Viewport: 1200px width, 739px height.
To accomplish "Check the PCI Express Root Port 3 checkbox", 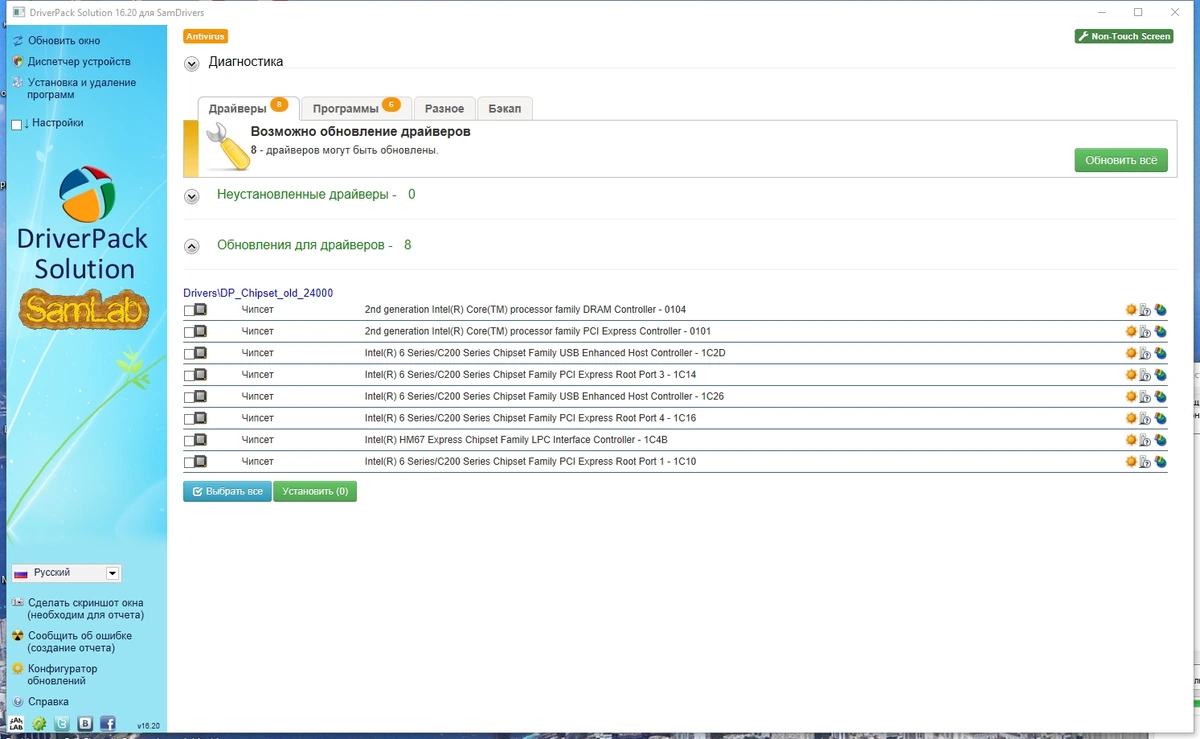I will point(189,375).
